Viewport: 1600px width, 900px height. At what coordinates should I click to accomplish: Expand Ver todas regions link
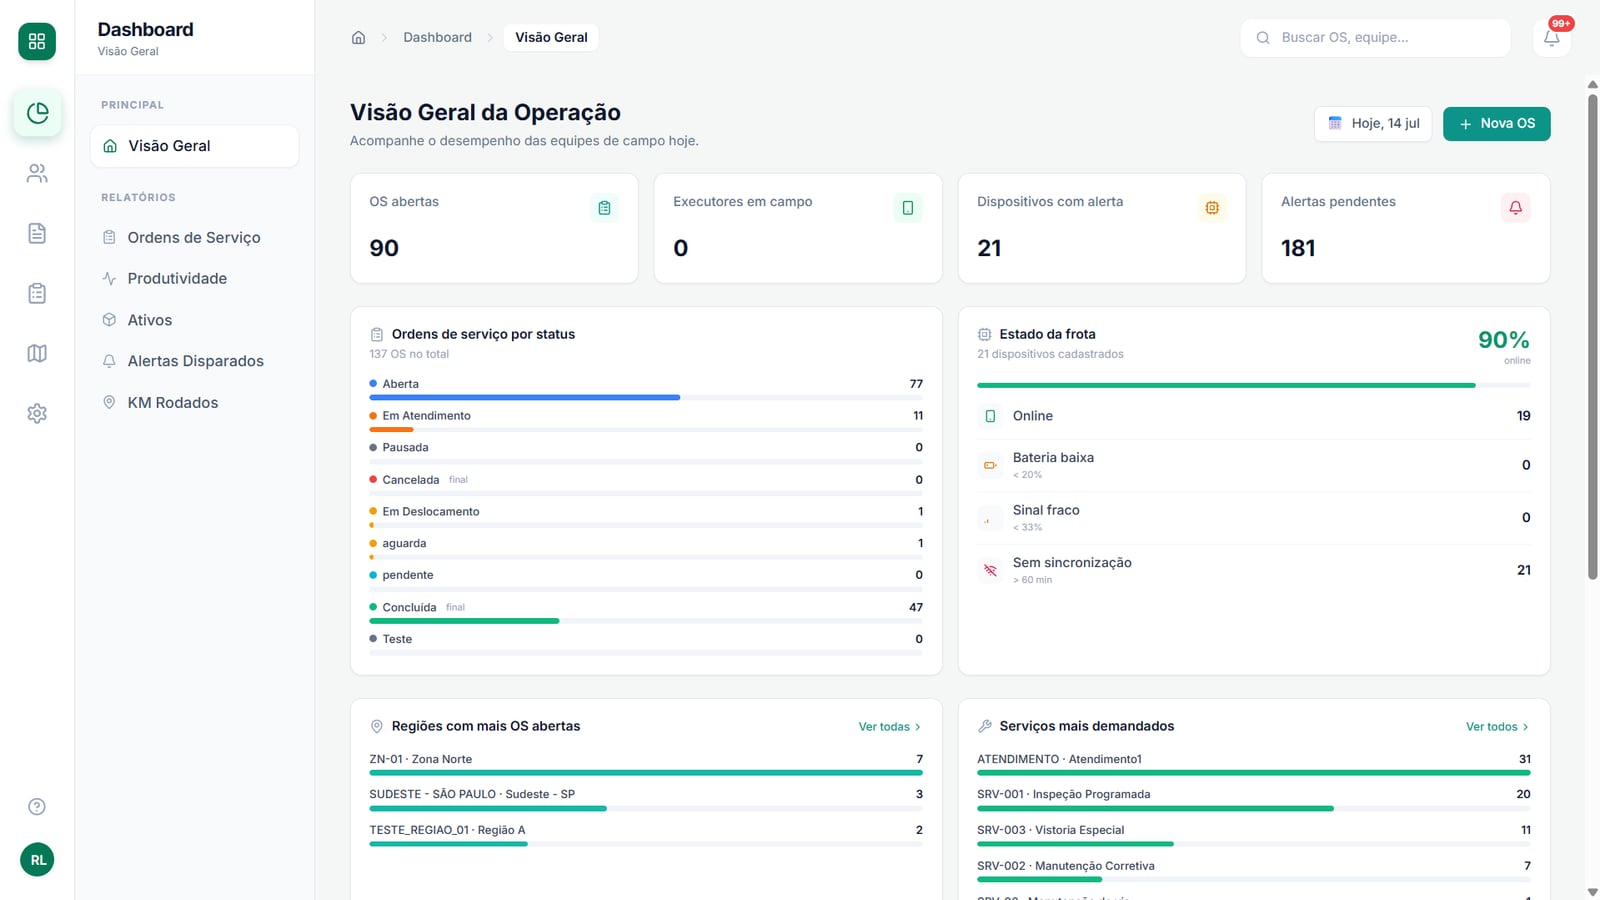(x=889, y=727)
